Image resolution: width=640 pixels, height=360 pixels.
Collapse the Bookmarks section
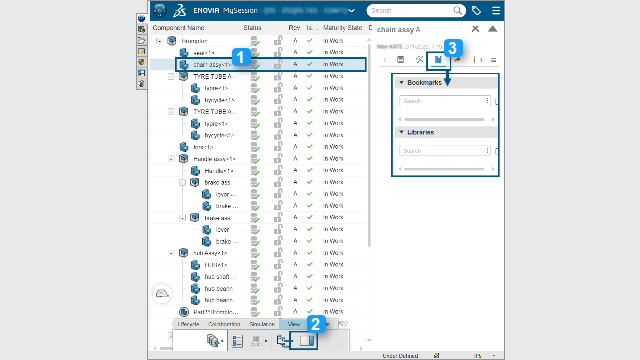tap(401, 82)
